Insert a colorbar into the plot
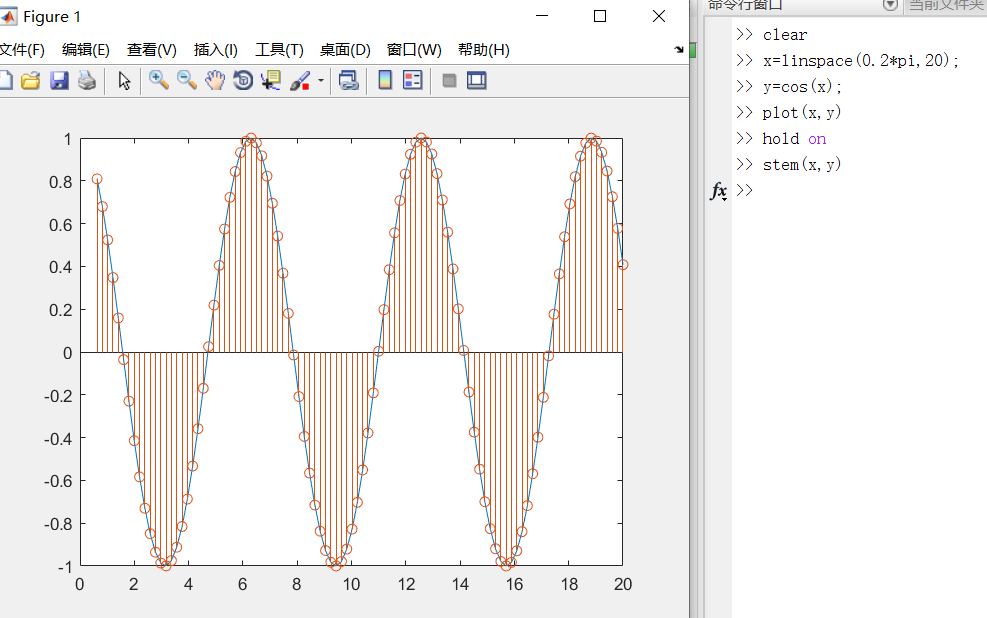Image resolution: width=987 pixels, height=618 pixels. click(385, 80)
